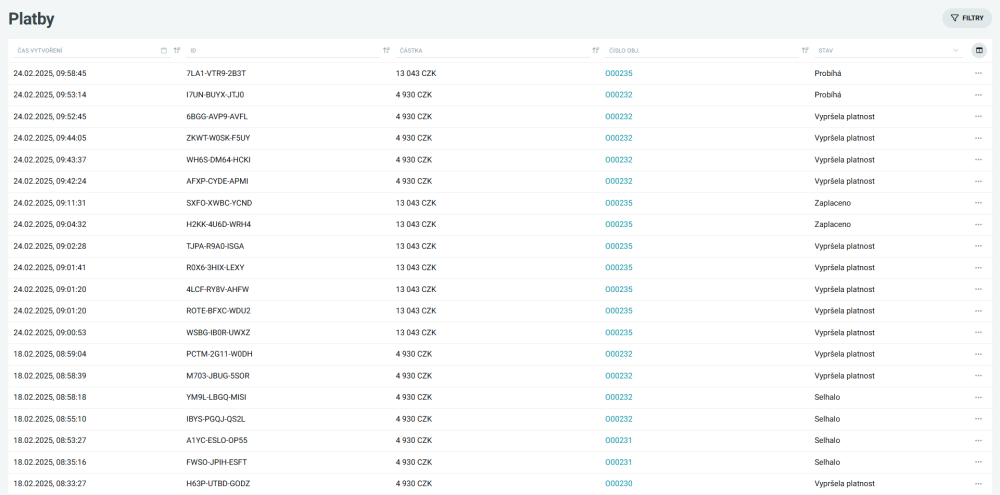Select payment ID IBYS-PGQJ-QS2L text
The image size is (1000, 495).
click(216, 419)
